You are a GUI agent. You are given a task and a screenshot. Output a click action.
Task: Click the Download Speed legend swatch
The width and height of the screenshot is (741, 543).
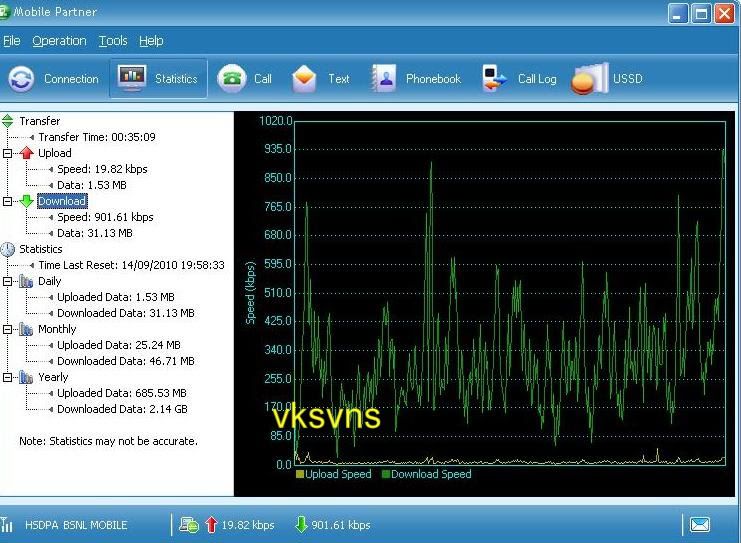[386, 474]
